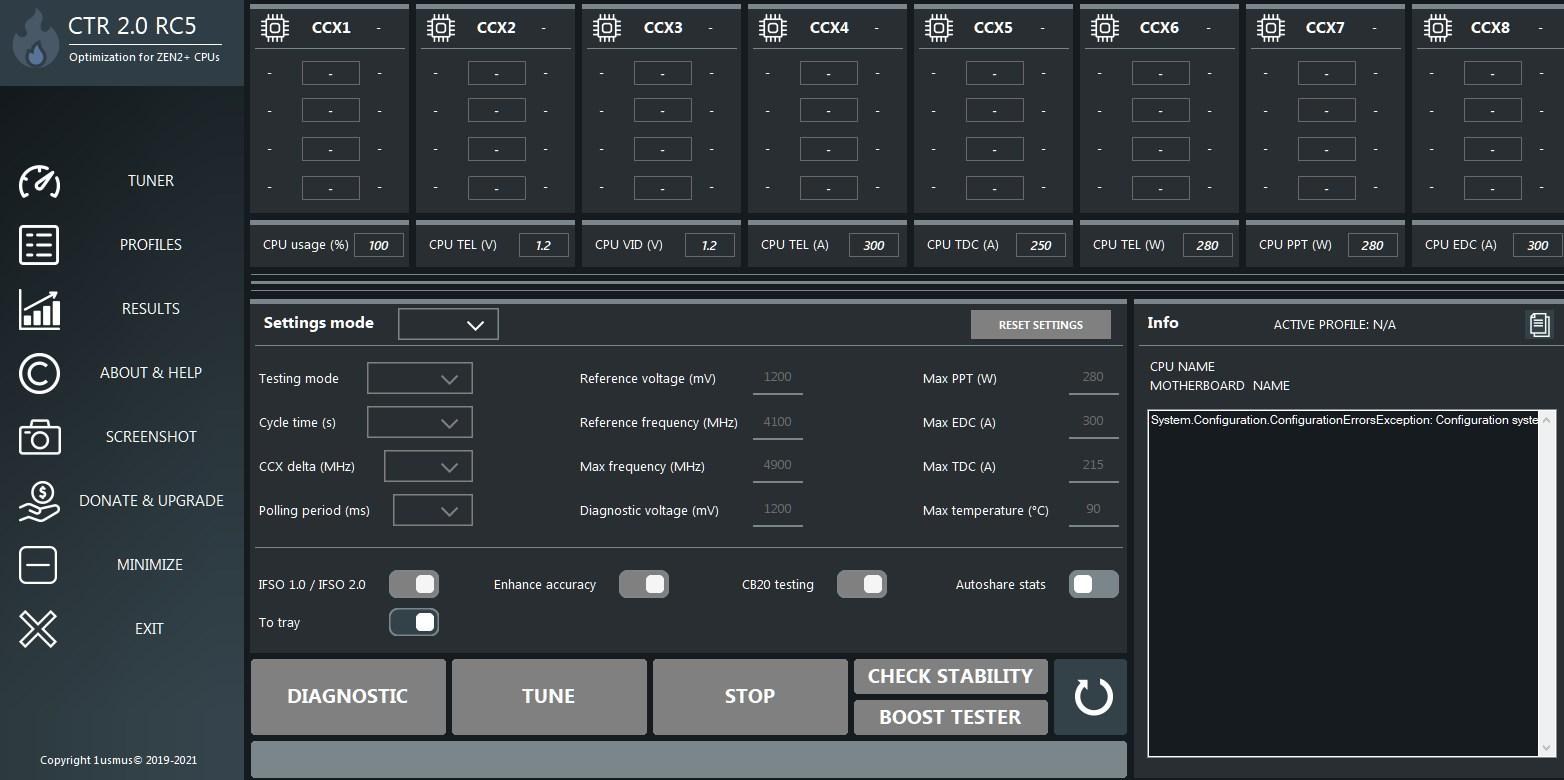Viewport: 1564px width, 780px height.
Task: Expand the Testing mode dropdown
Action: pos(419,378)
